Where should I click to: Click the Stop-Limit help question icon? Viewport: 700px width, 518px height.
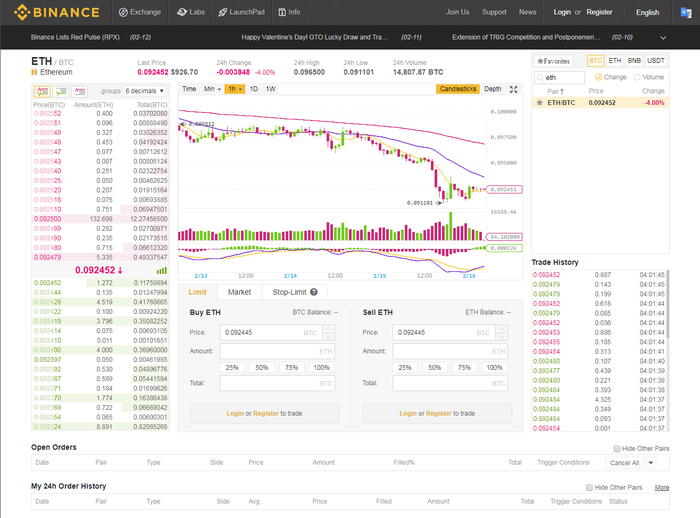(x=314, y=292)
